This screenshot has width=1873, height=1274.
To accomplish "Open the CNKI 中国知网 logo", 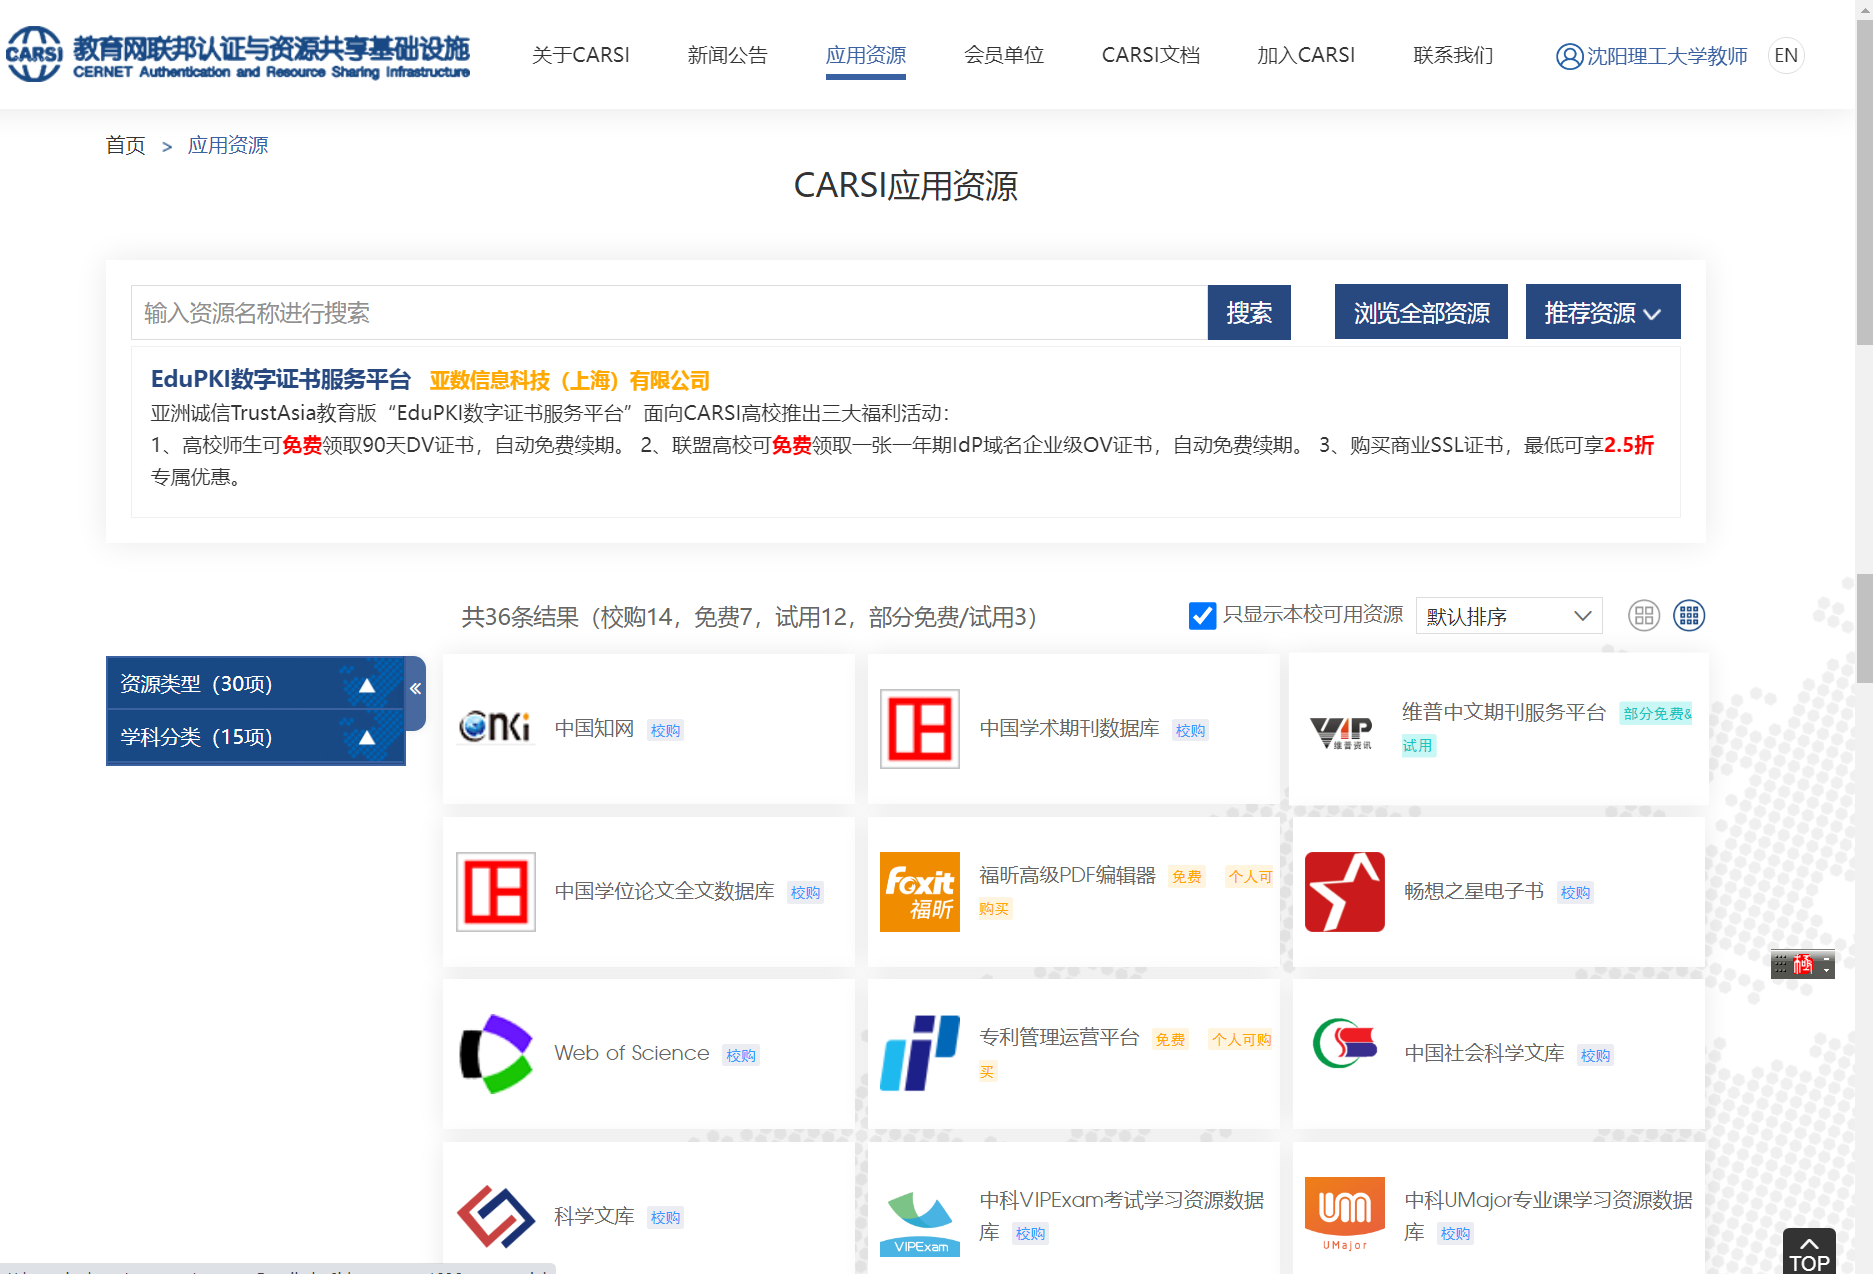I will click(495, 727).
